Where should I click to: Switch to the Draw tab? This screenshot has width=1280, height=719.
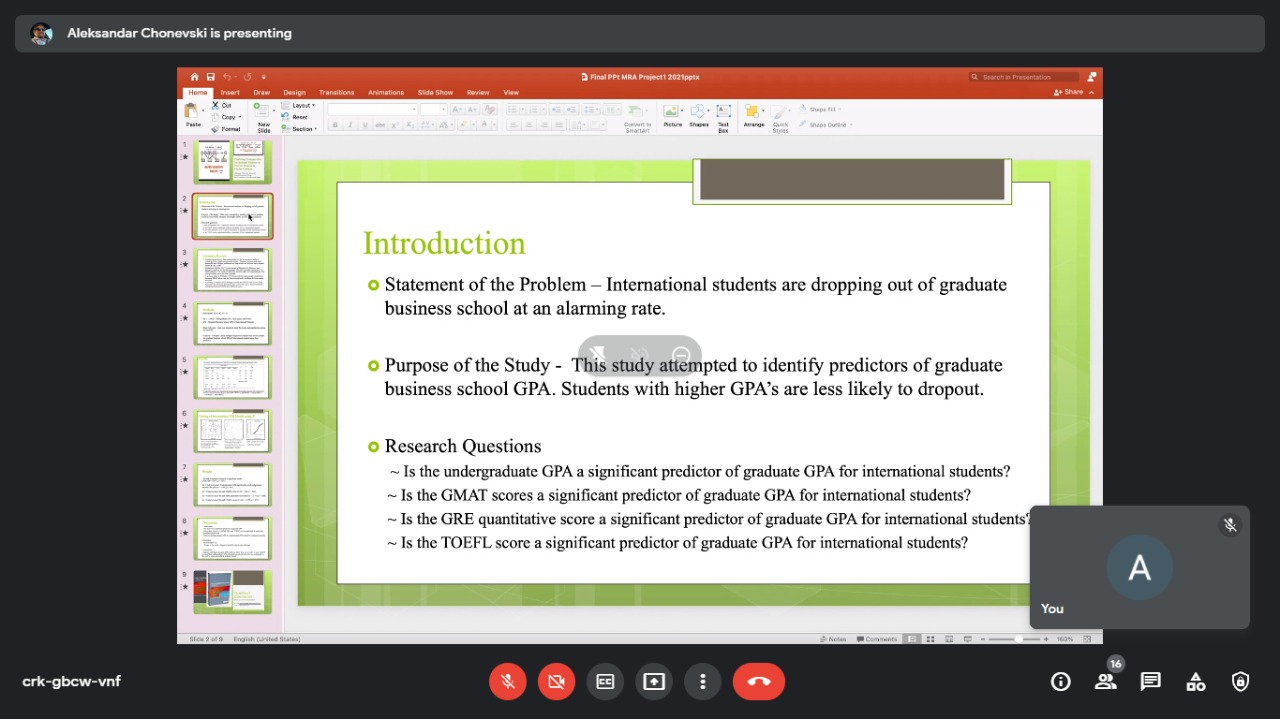261,93
